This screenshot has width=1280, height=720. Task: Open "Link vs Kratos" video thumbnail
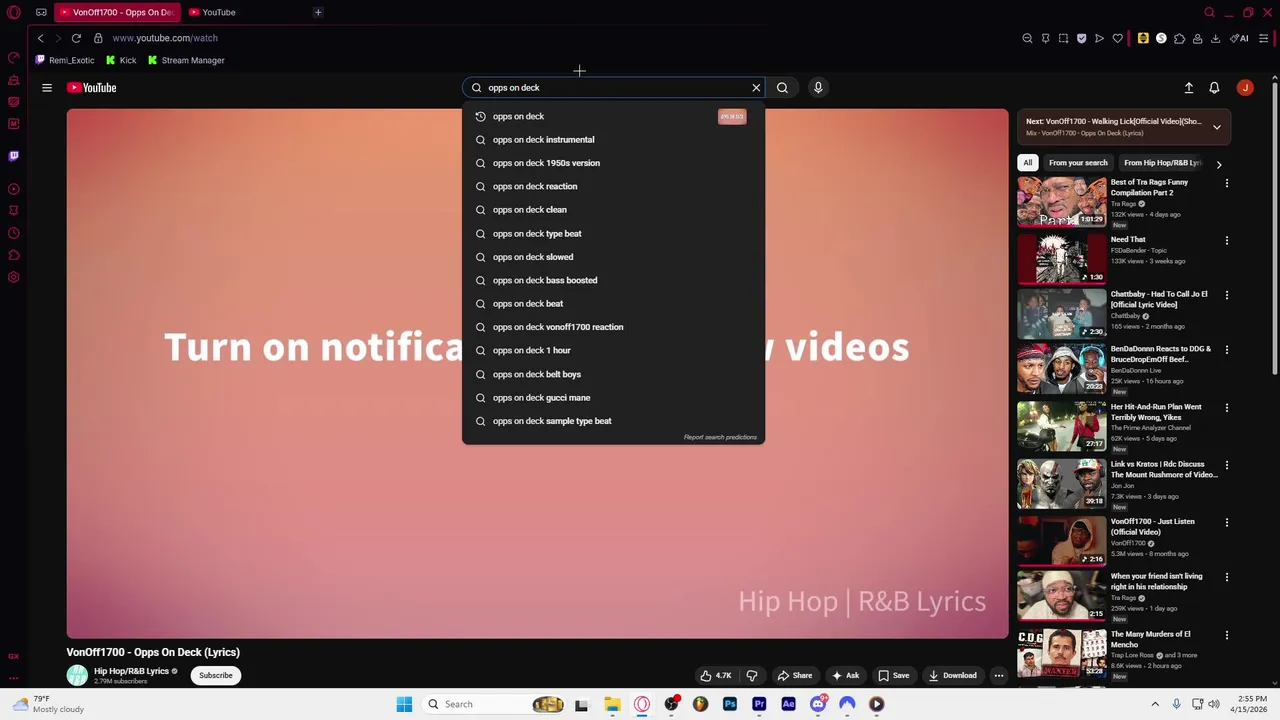1061,483
